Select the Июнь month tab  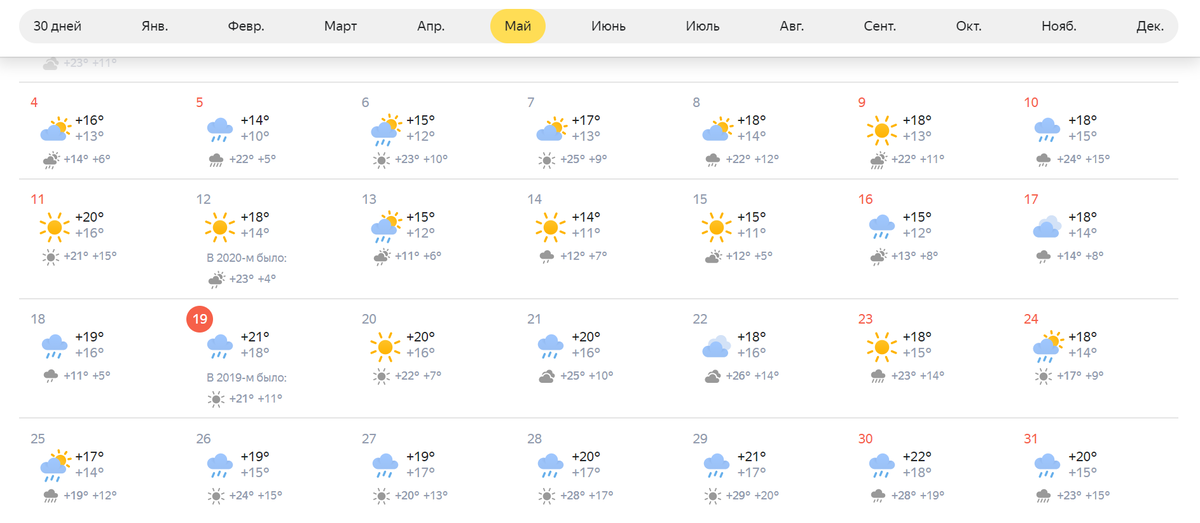tap(610, 26)
